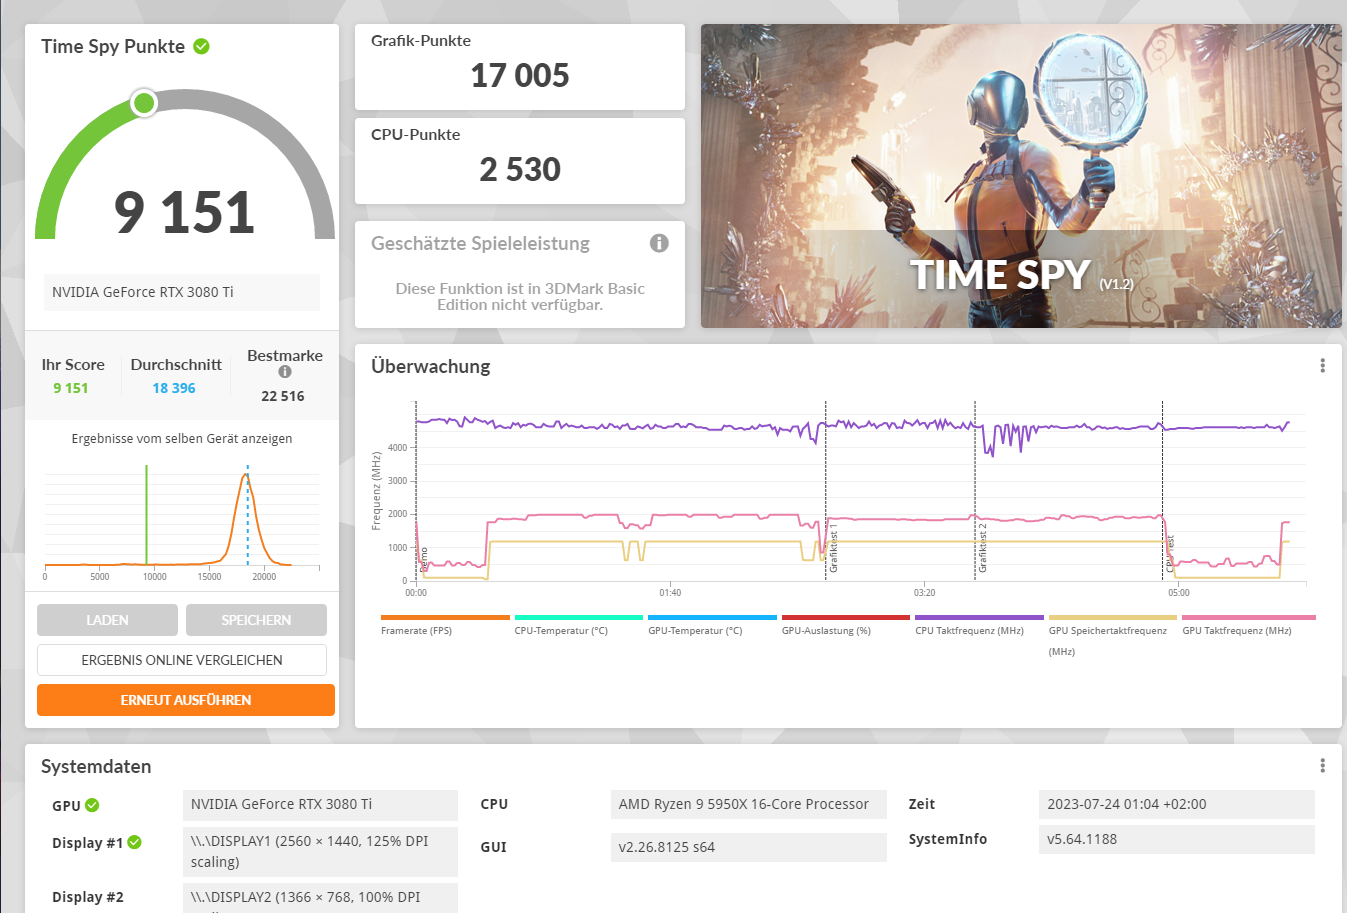Viewport: 1347px width, 913px height.
Task: Click GUI version v2.26.8125 s64
Action: pyautogui.click(x=748, y=847)
